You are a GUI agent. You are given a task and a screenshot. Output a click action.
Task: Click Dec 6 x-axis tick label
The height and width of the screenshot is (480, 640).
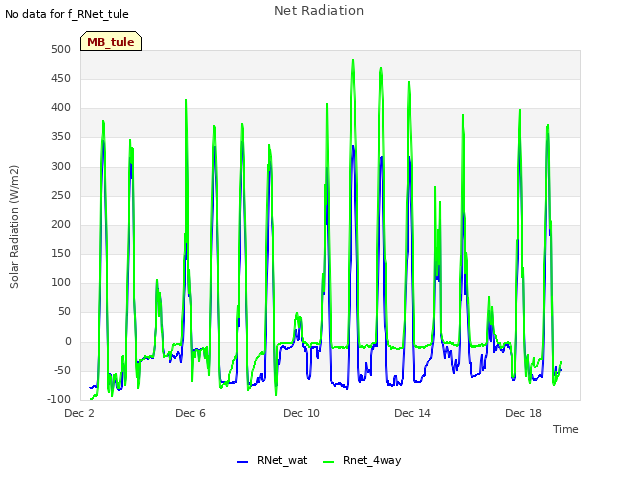(x=190, y=413)
